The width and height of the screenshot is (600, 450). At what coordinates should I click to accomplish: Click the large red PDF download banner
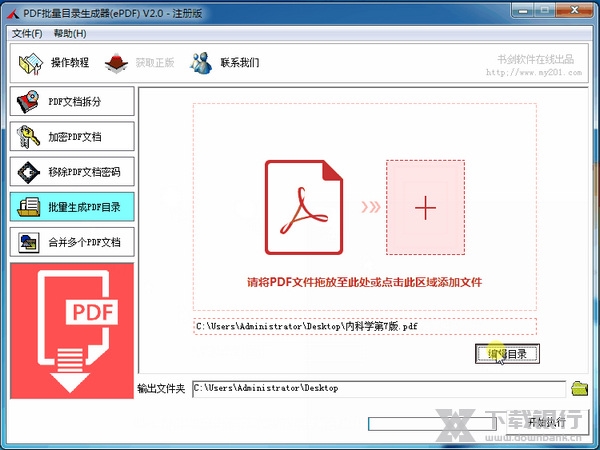coord(72,331)
